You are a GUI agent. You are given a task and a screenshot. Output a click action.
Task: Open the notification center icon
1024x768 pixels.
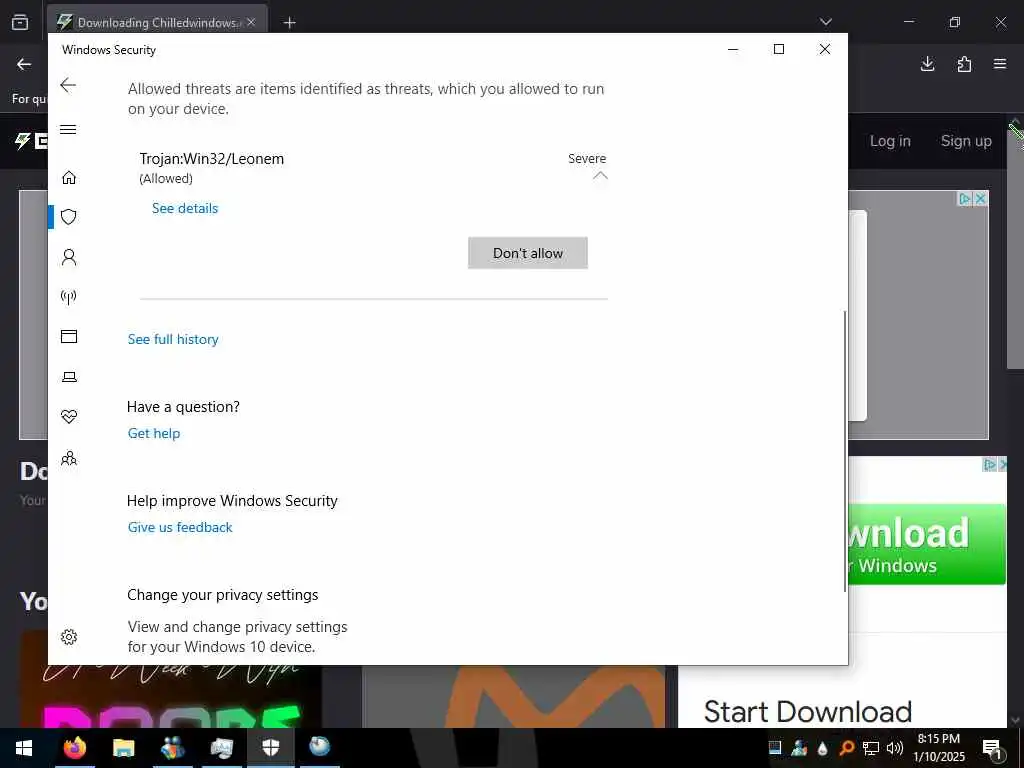coord(992,748)
